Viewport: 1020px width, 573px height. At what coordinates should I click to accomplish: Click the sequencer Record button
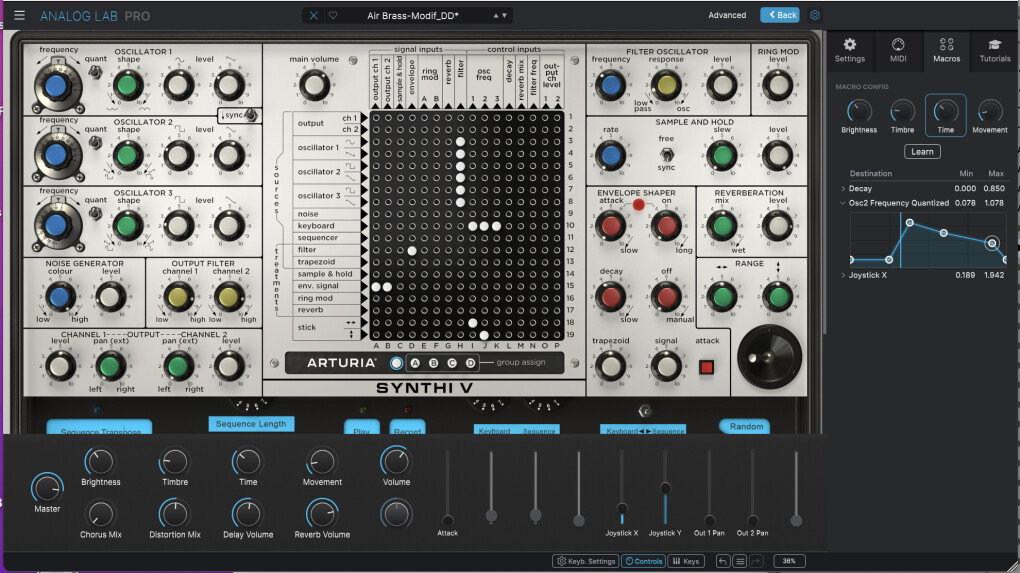(407, 429)
